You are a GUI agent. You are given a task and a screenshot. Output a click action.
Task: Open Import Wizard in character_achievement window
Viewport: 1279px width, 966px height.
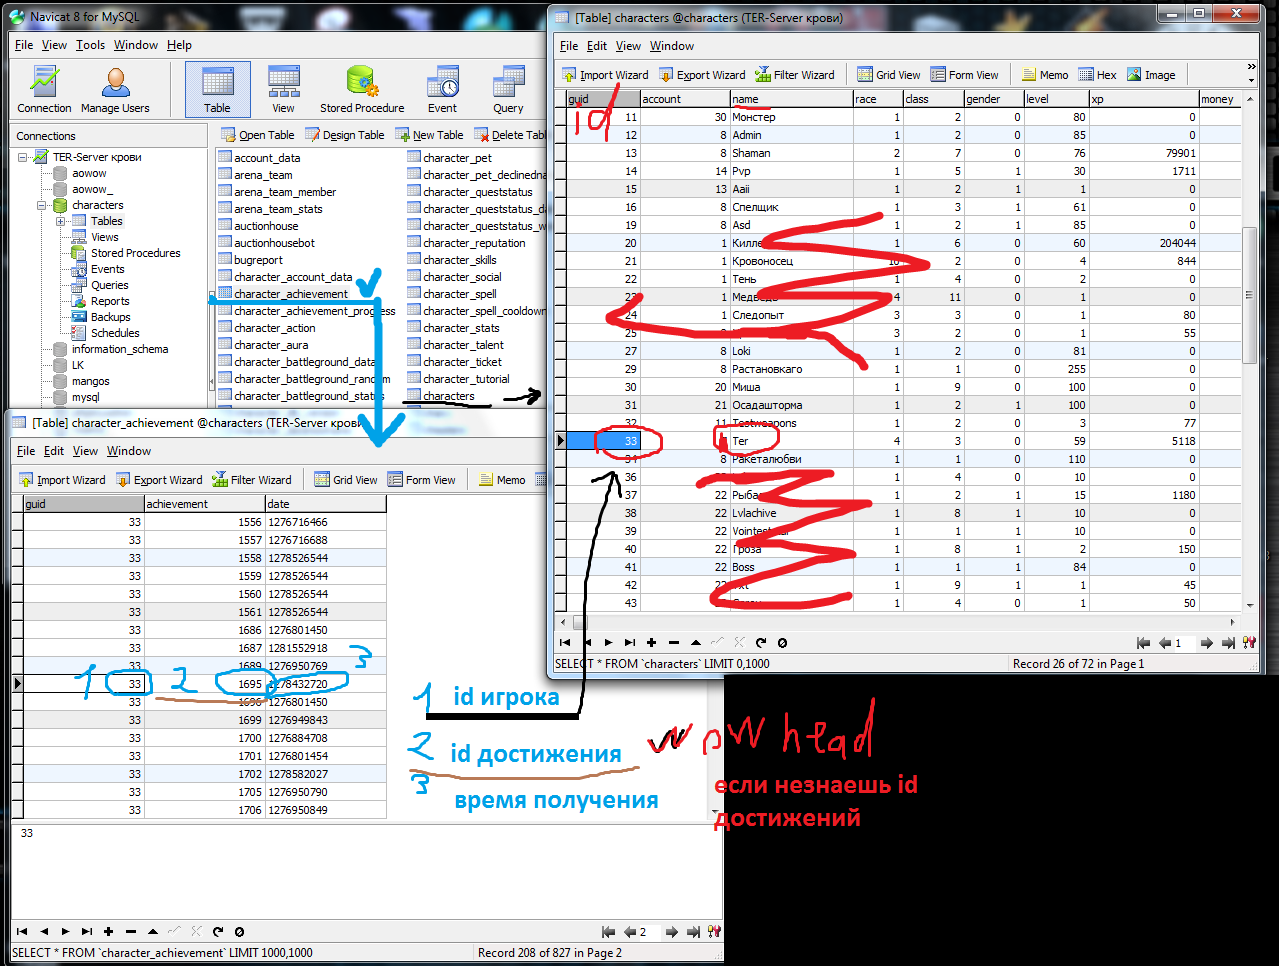click(62, 480)
